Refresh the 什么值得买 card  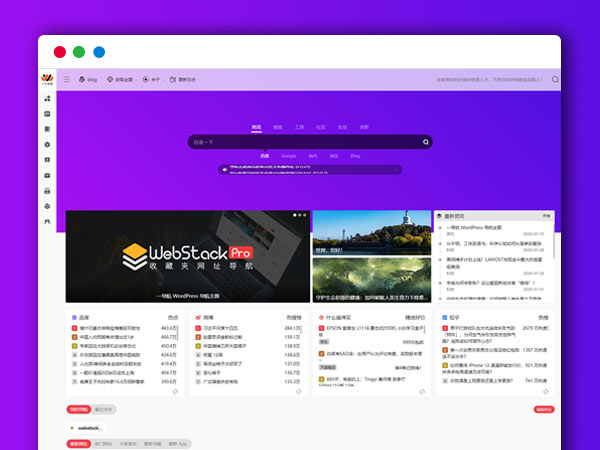coord(422,391)
